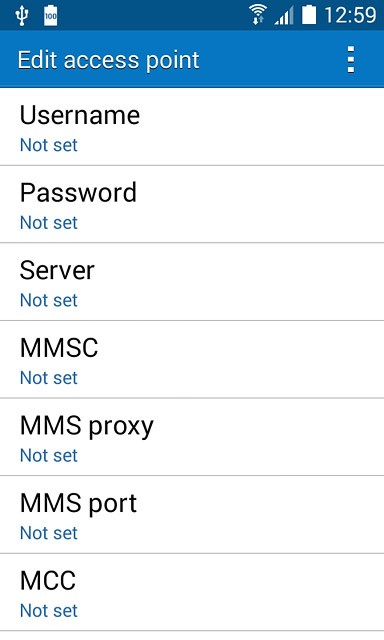
Task: Open the MMSC setting
Action: point(192,360)
